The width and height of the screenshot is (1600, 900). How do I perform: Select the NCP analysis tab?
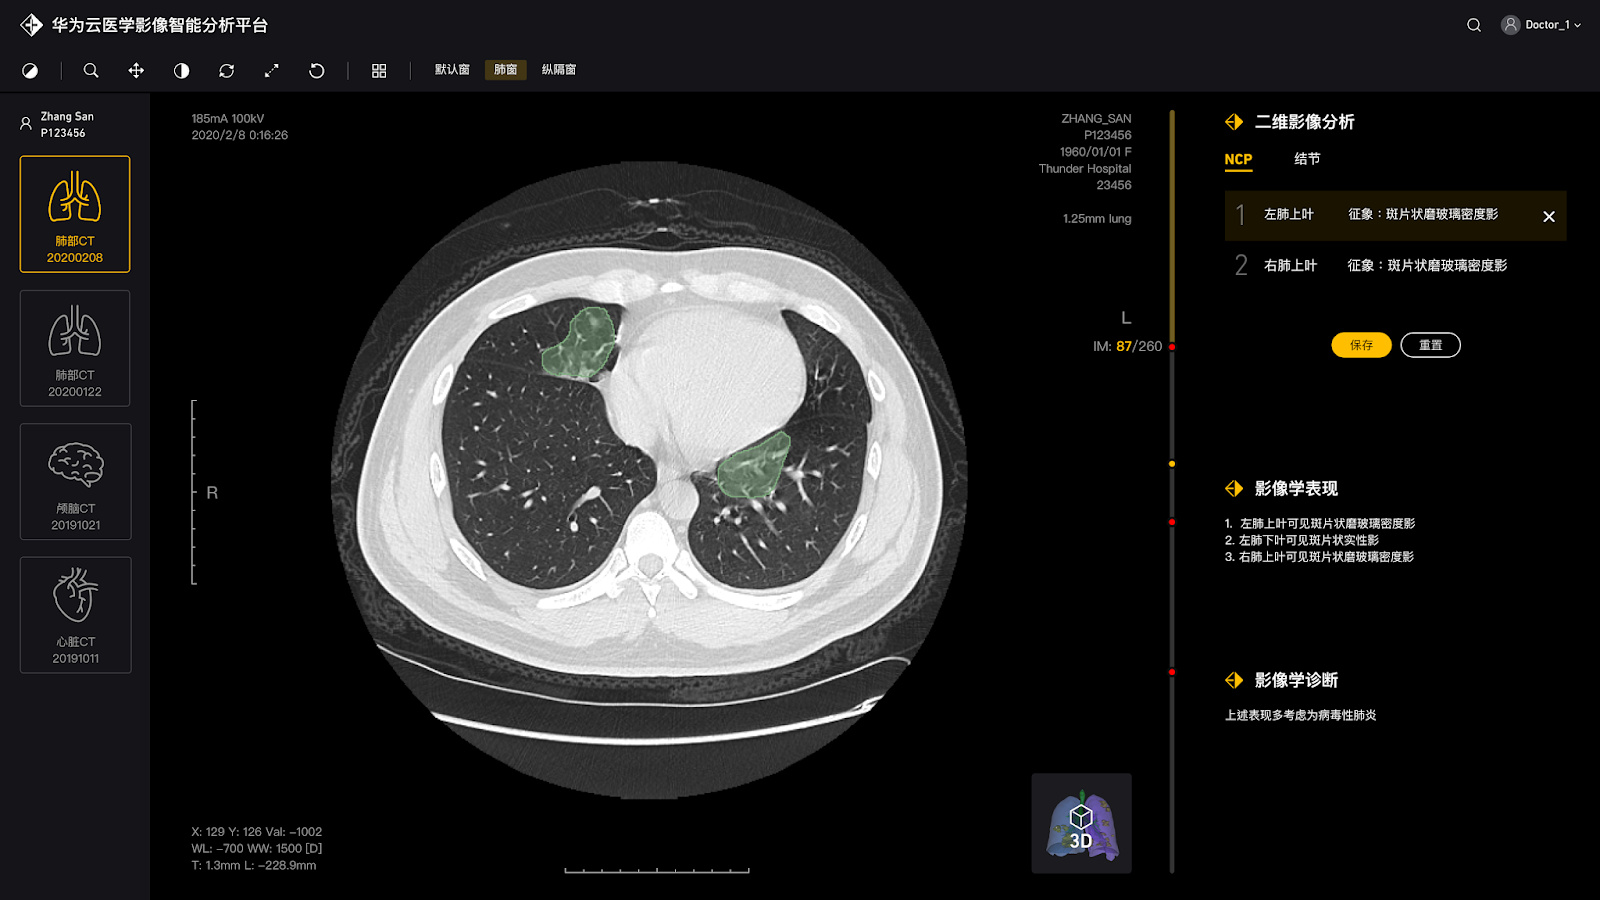[1238, 159]
